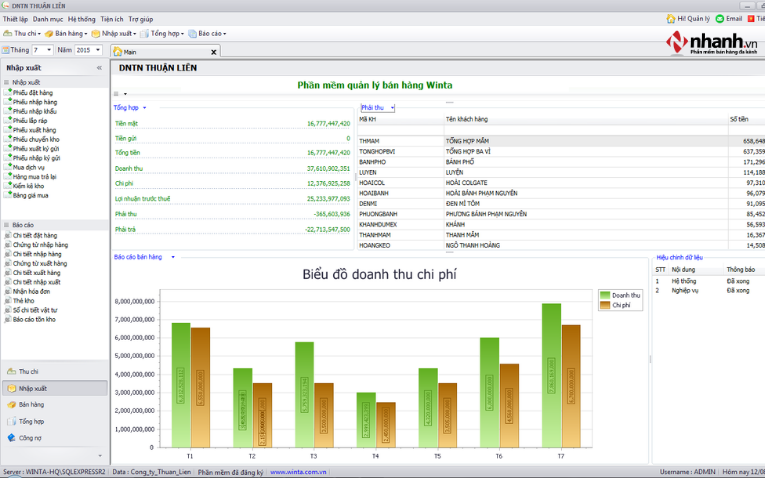The width and height of the screenshot is (765, 478).
Task: Open the Email button
Action: click(728, 19)
